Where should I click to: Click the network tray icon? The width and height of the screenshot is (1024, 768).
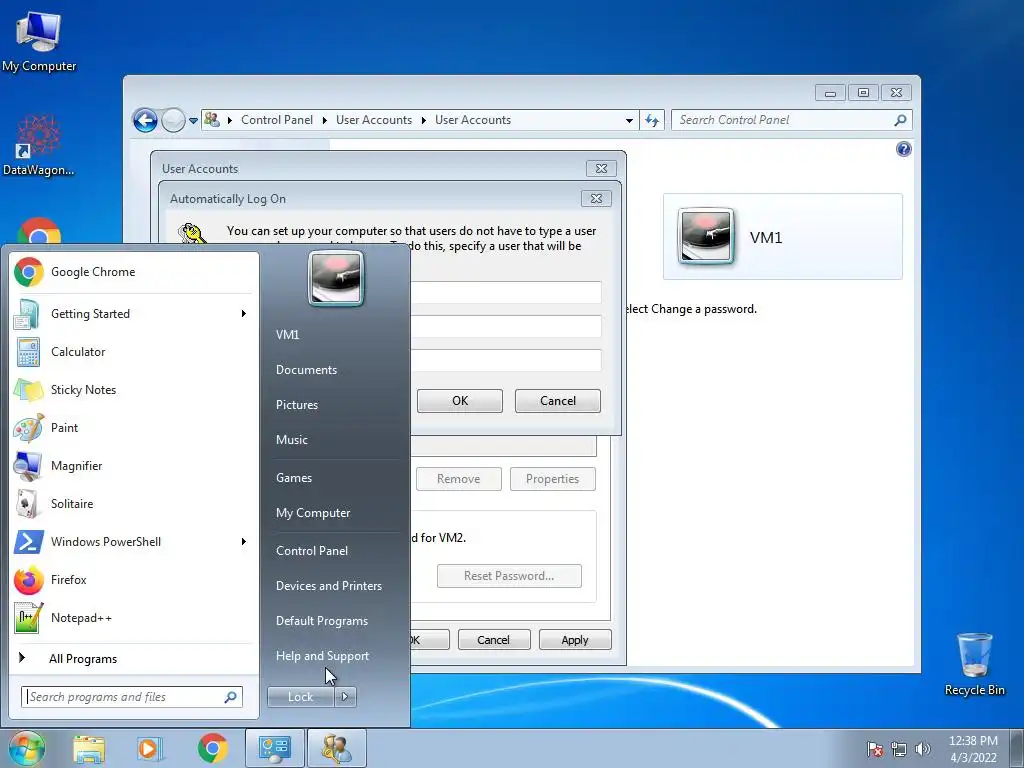[x=899, y=749]
